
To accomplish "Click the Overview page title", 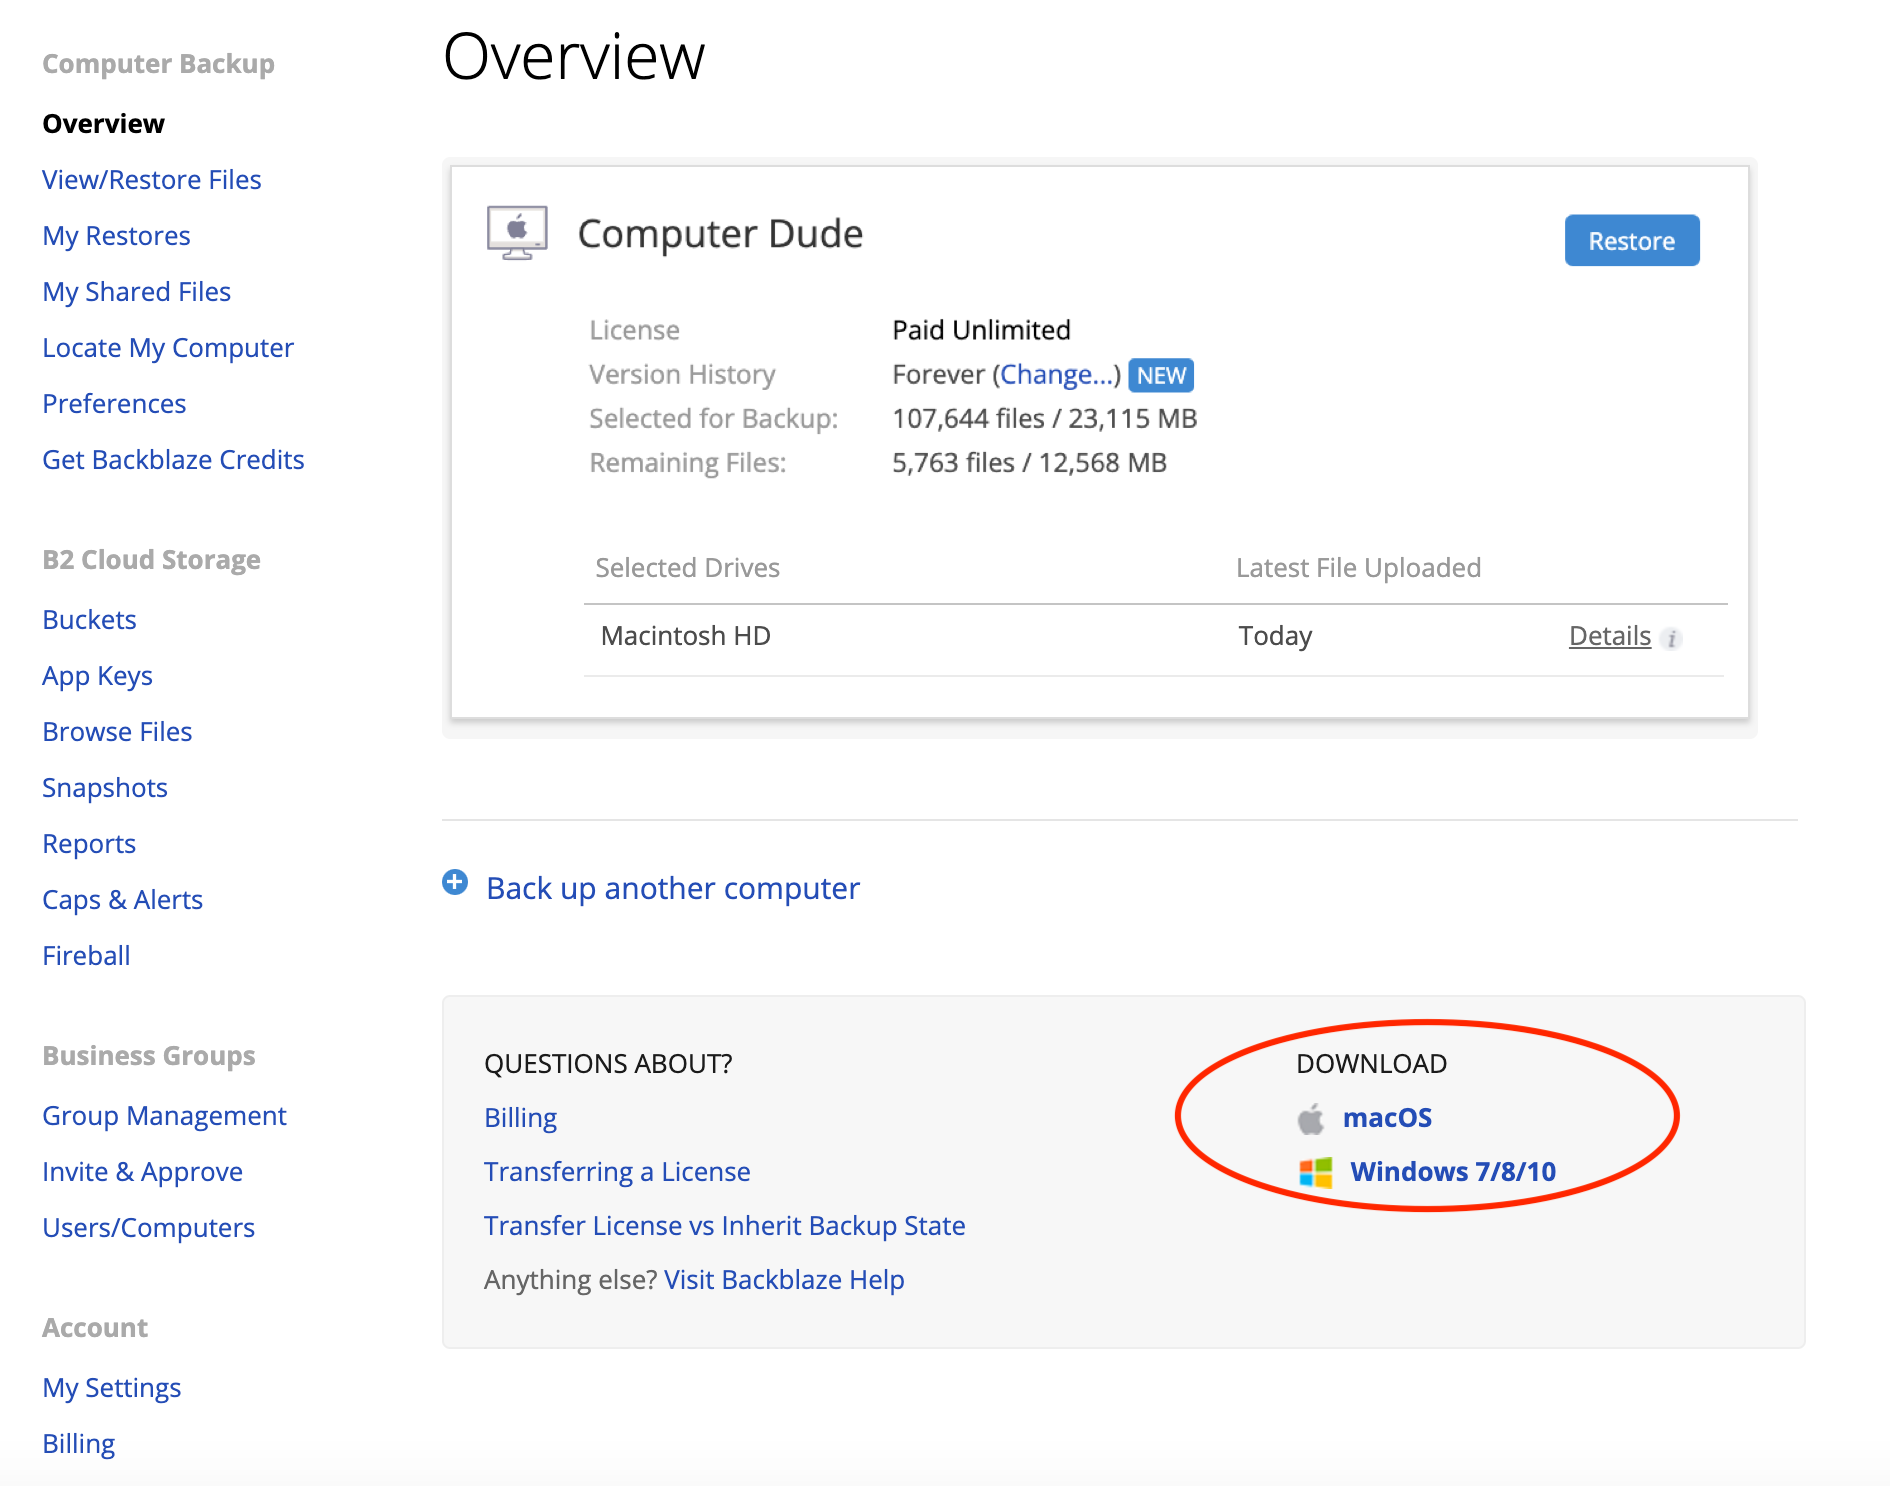I will [574, 56].
